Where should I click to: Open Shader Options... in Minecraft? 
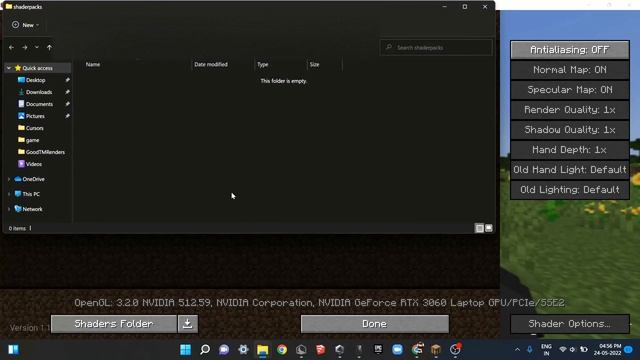[570, 324]
